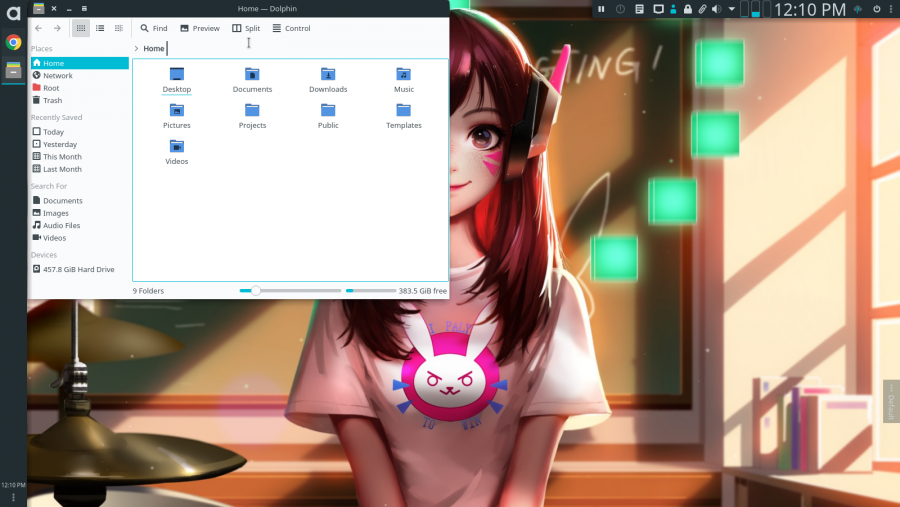900x507 pixels.
Task: Launch Google Chrome from the panel
Action: (13, 42)
